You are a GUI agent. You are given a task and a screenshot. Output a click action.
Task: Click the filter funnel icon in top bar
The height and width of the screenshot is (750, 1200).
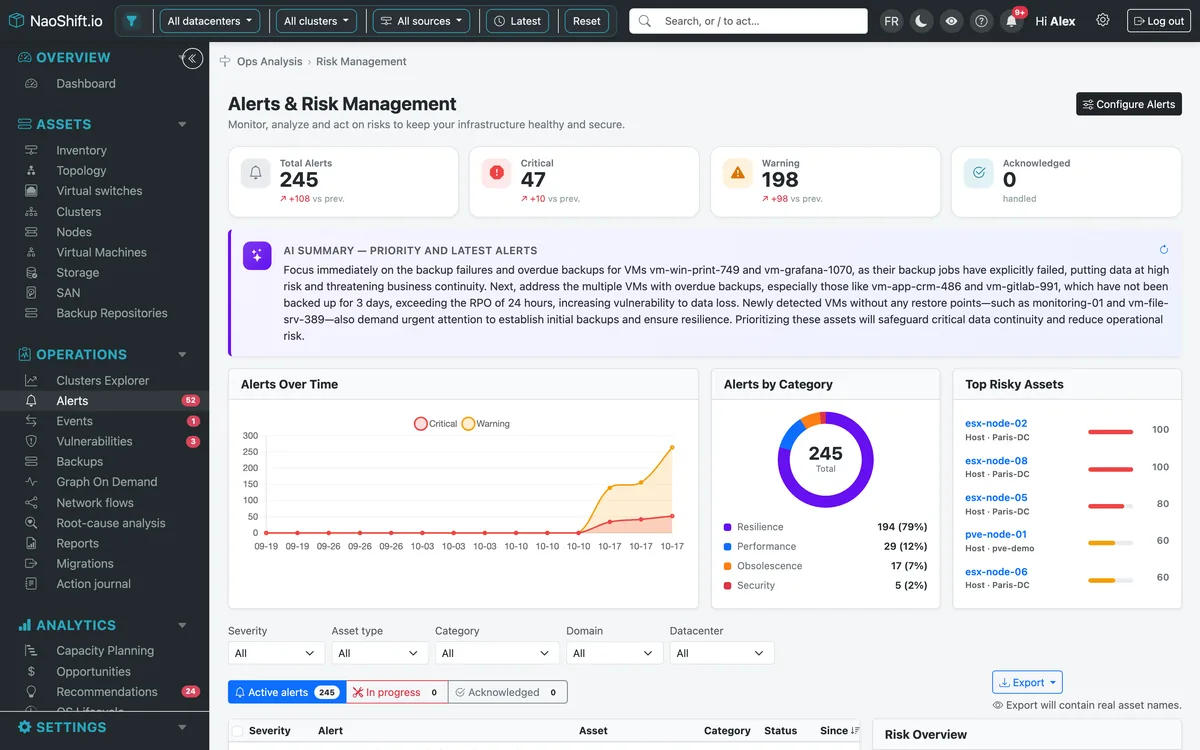pos(133,20)
